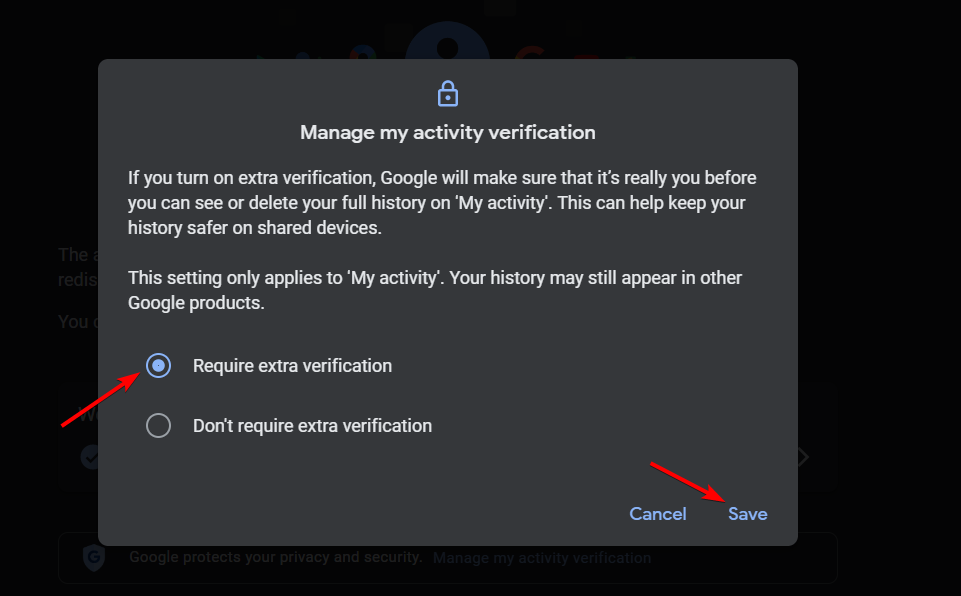The width and height of the screenshot is (961, 596).
Task: Click the "Manage my activity verification" dialog heading
Action: point(448,132)
